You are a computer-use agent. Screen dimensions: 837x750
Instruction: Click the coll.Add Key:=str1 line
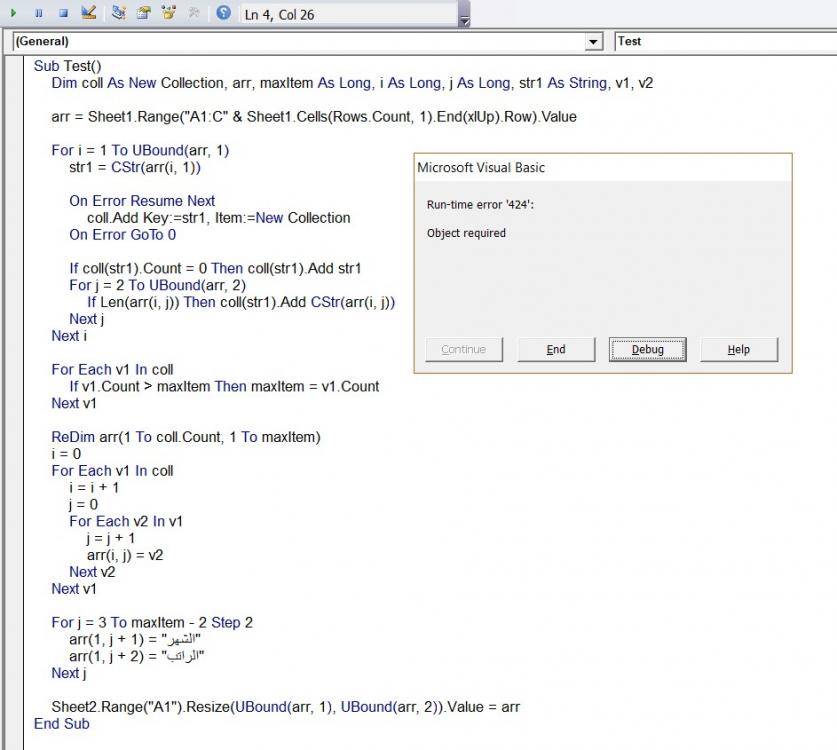[219, 218]
